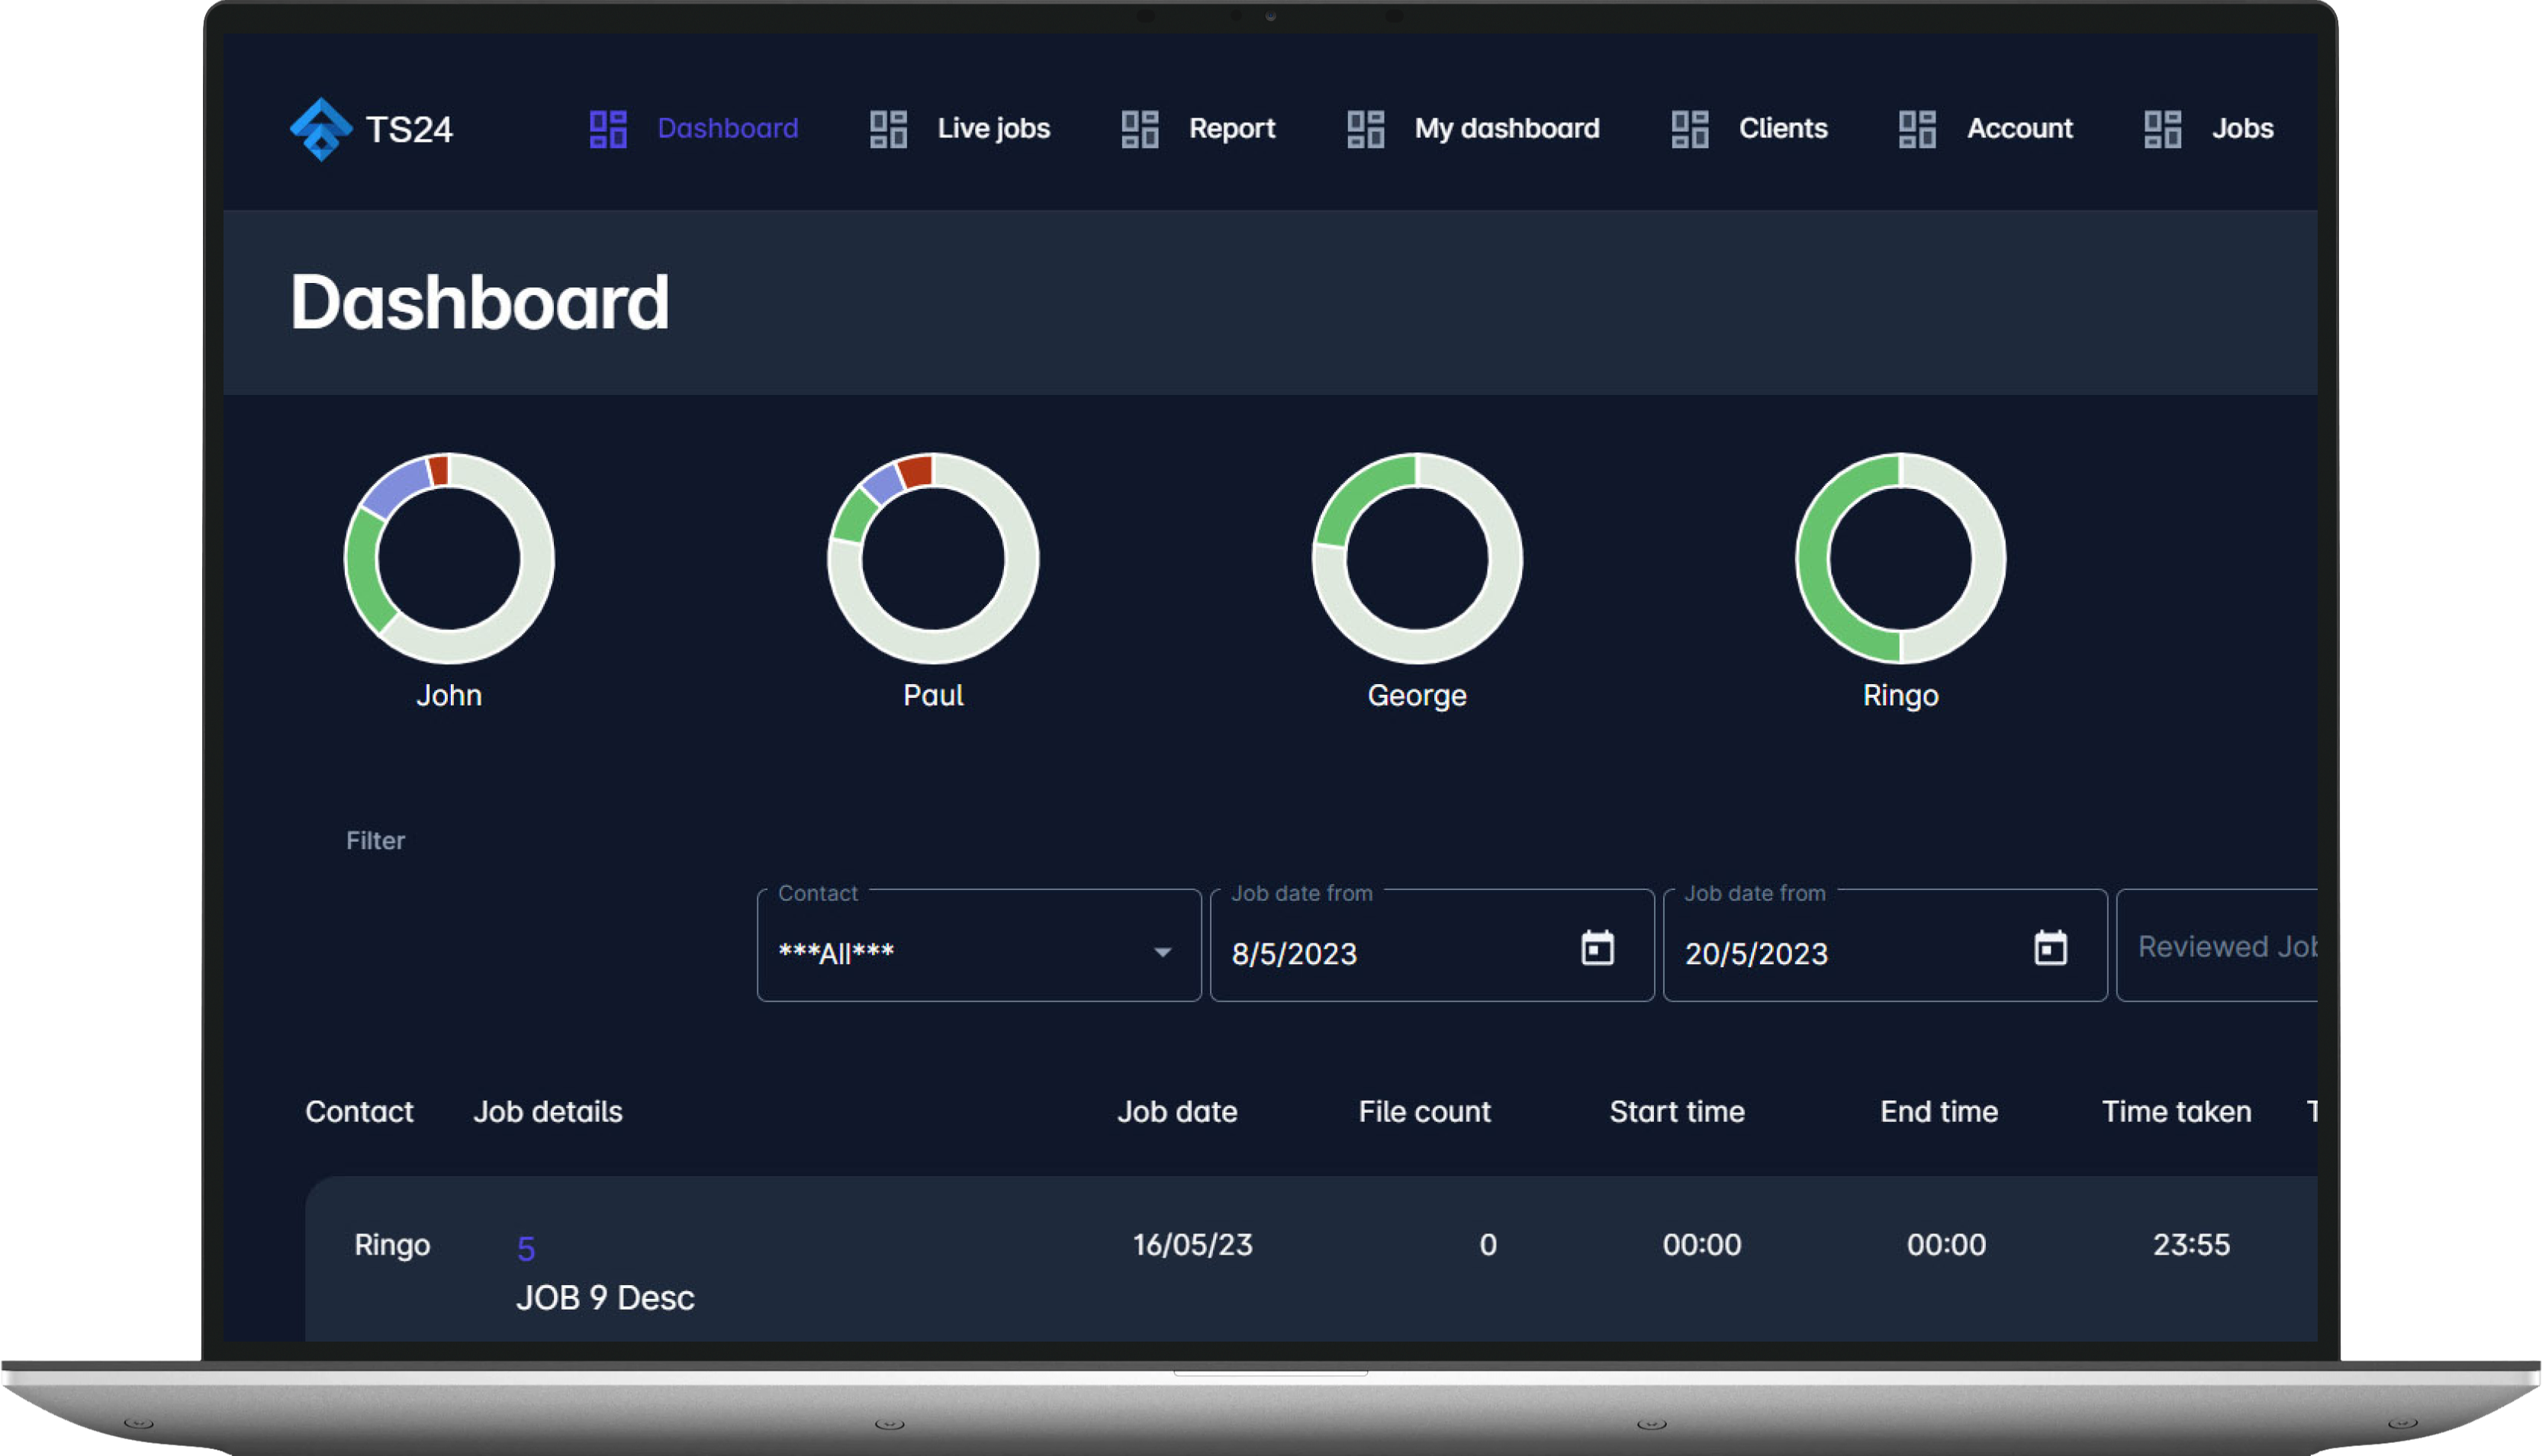Open calendar picker for 20/5/2023 date
The width and height of the screenshot is (2542, 1456).
(x=2050, y=948)
